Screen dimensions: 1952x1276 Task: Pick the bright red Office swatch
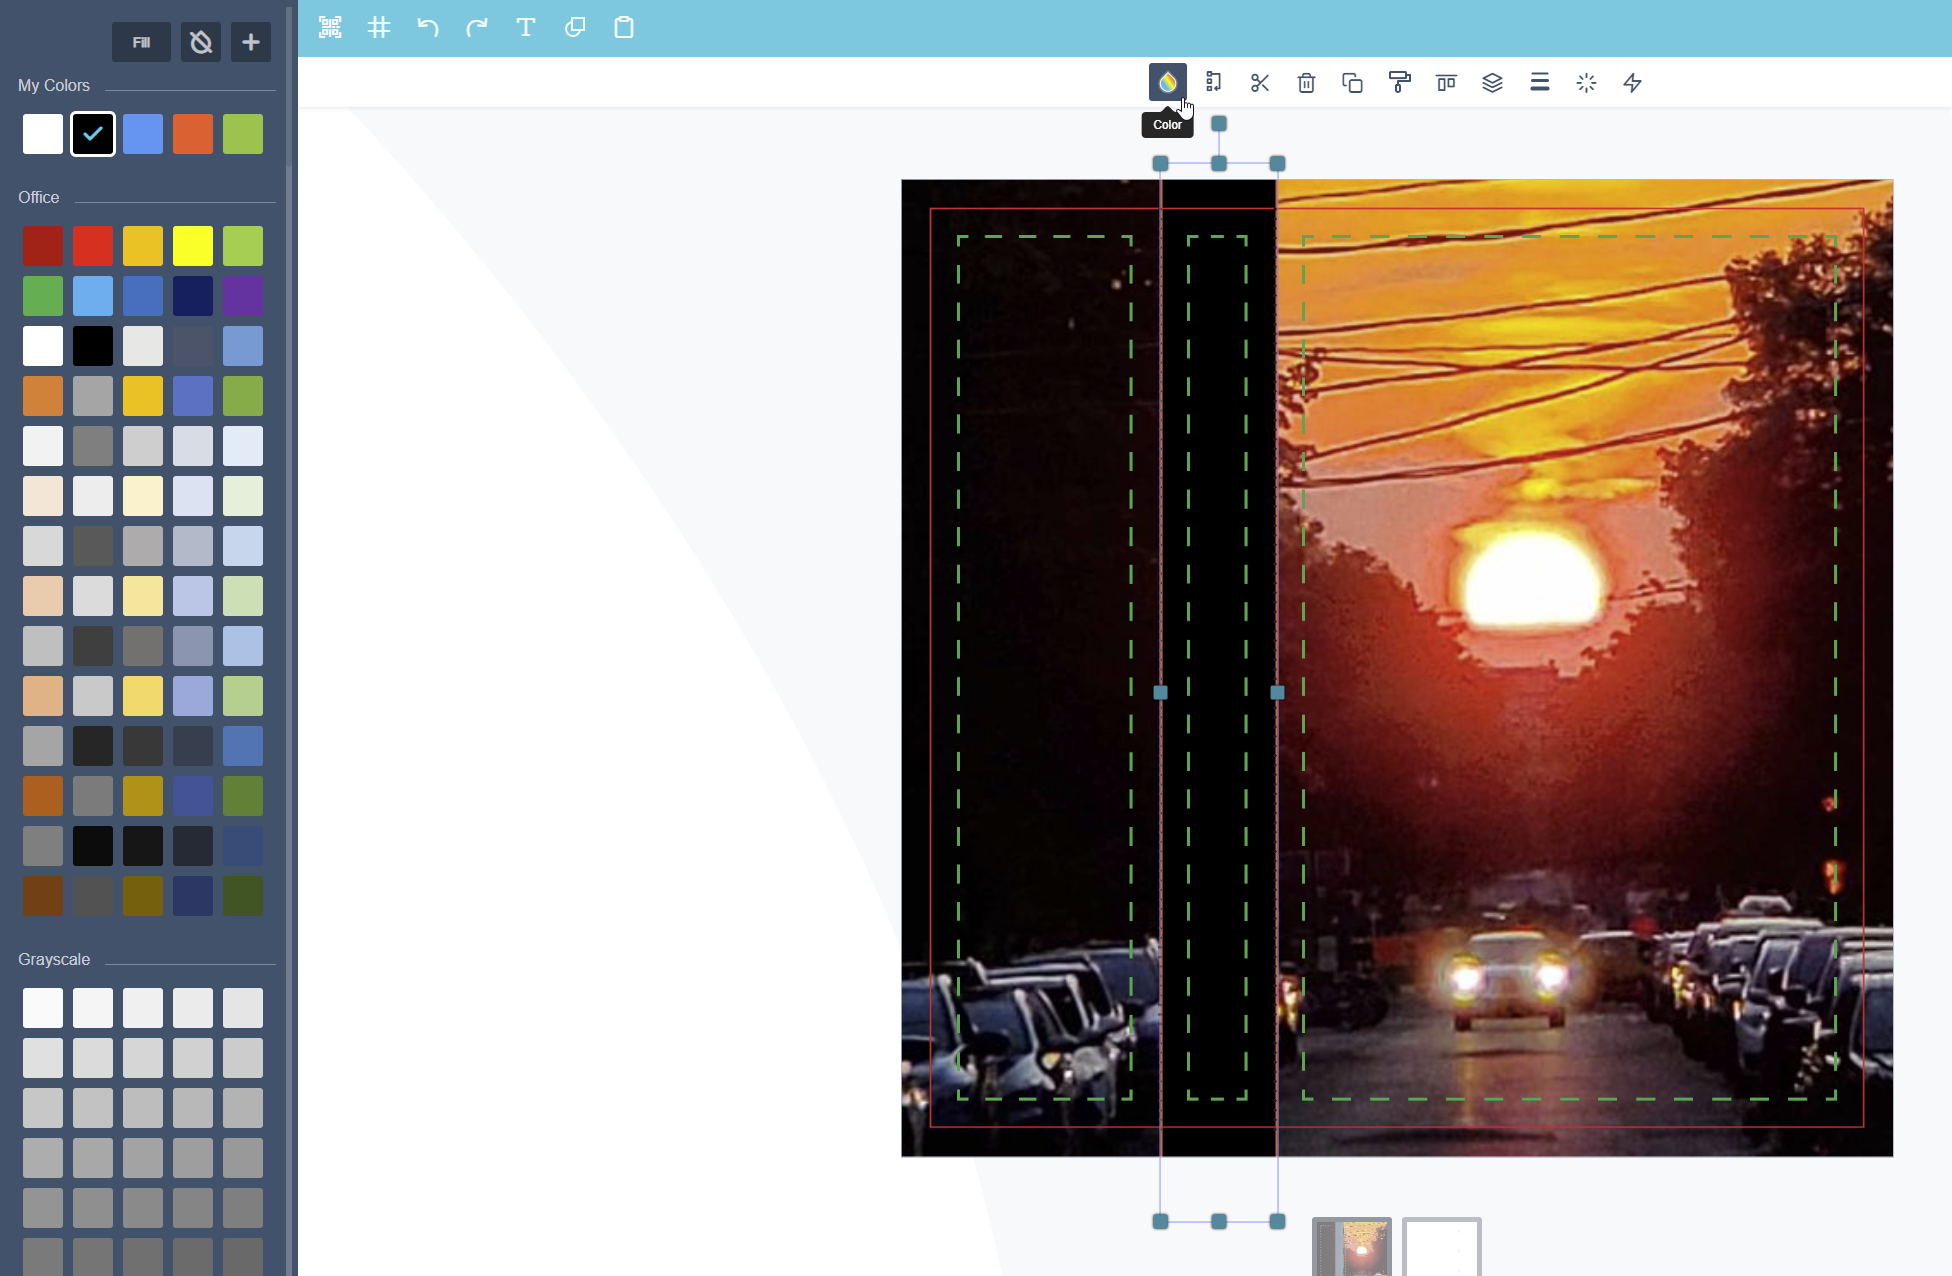(93, 246)
